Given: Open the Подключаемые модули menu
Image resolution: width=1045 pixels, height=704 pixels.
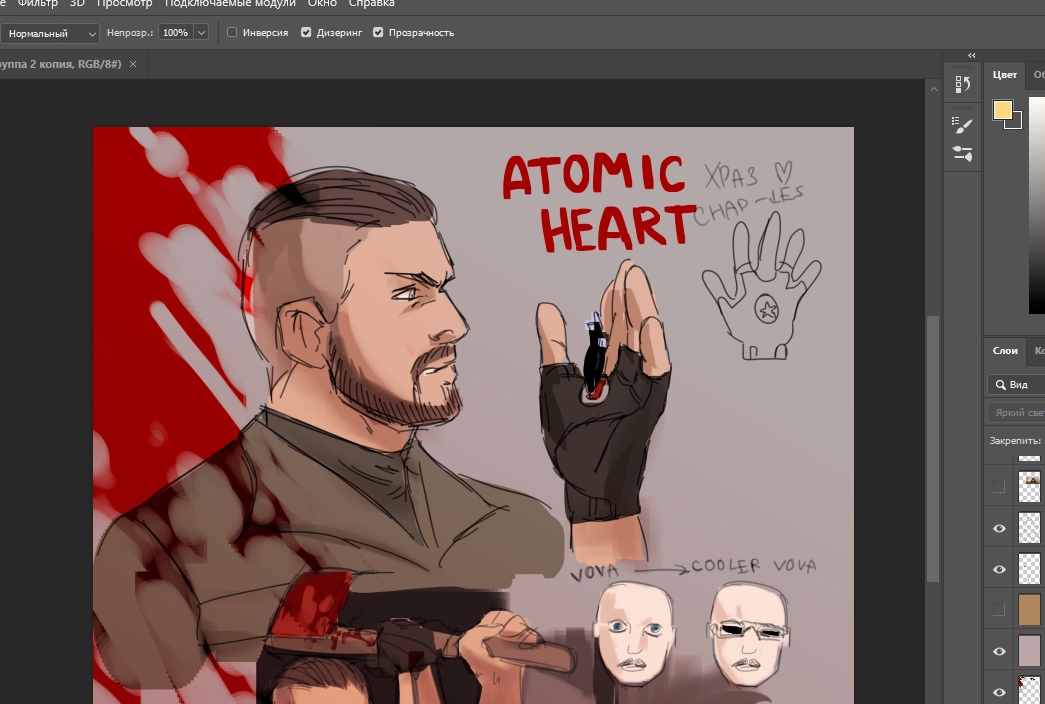Looking at the screenshot, I should tap(230, 3).
